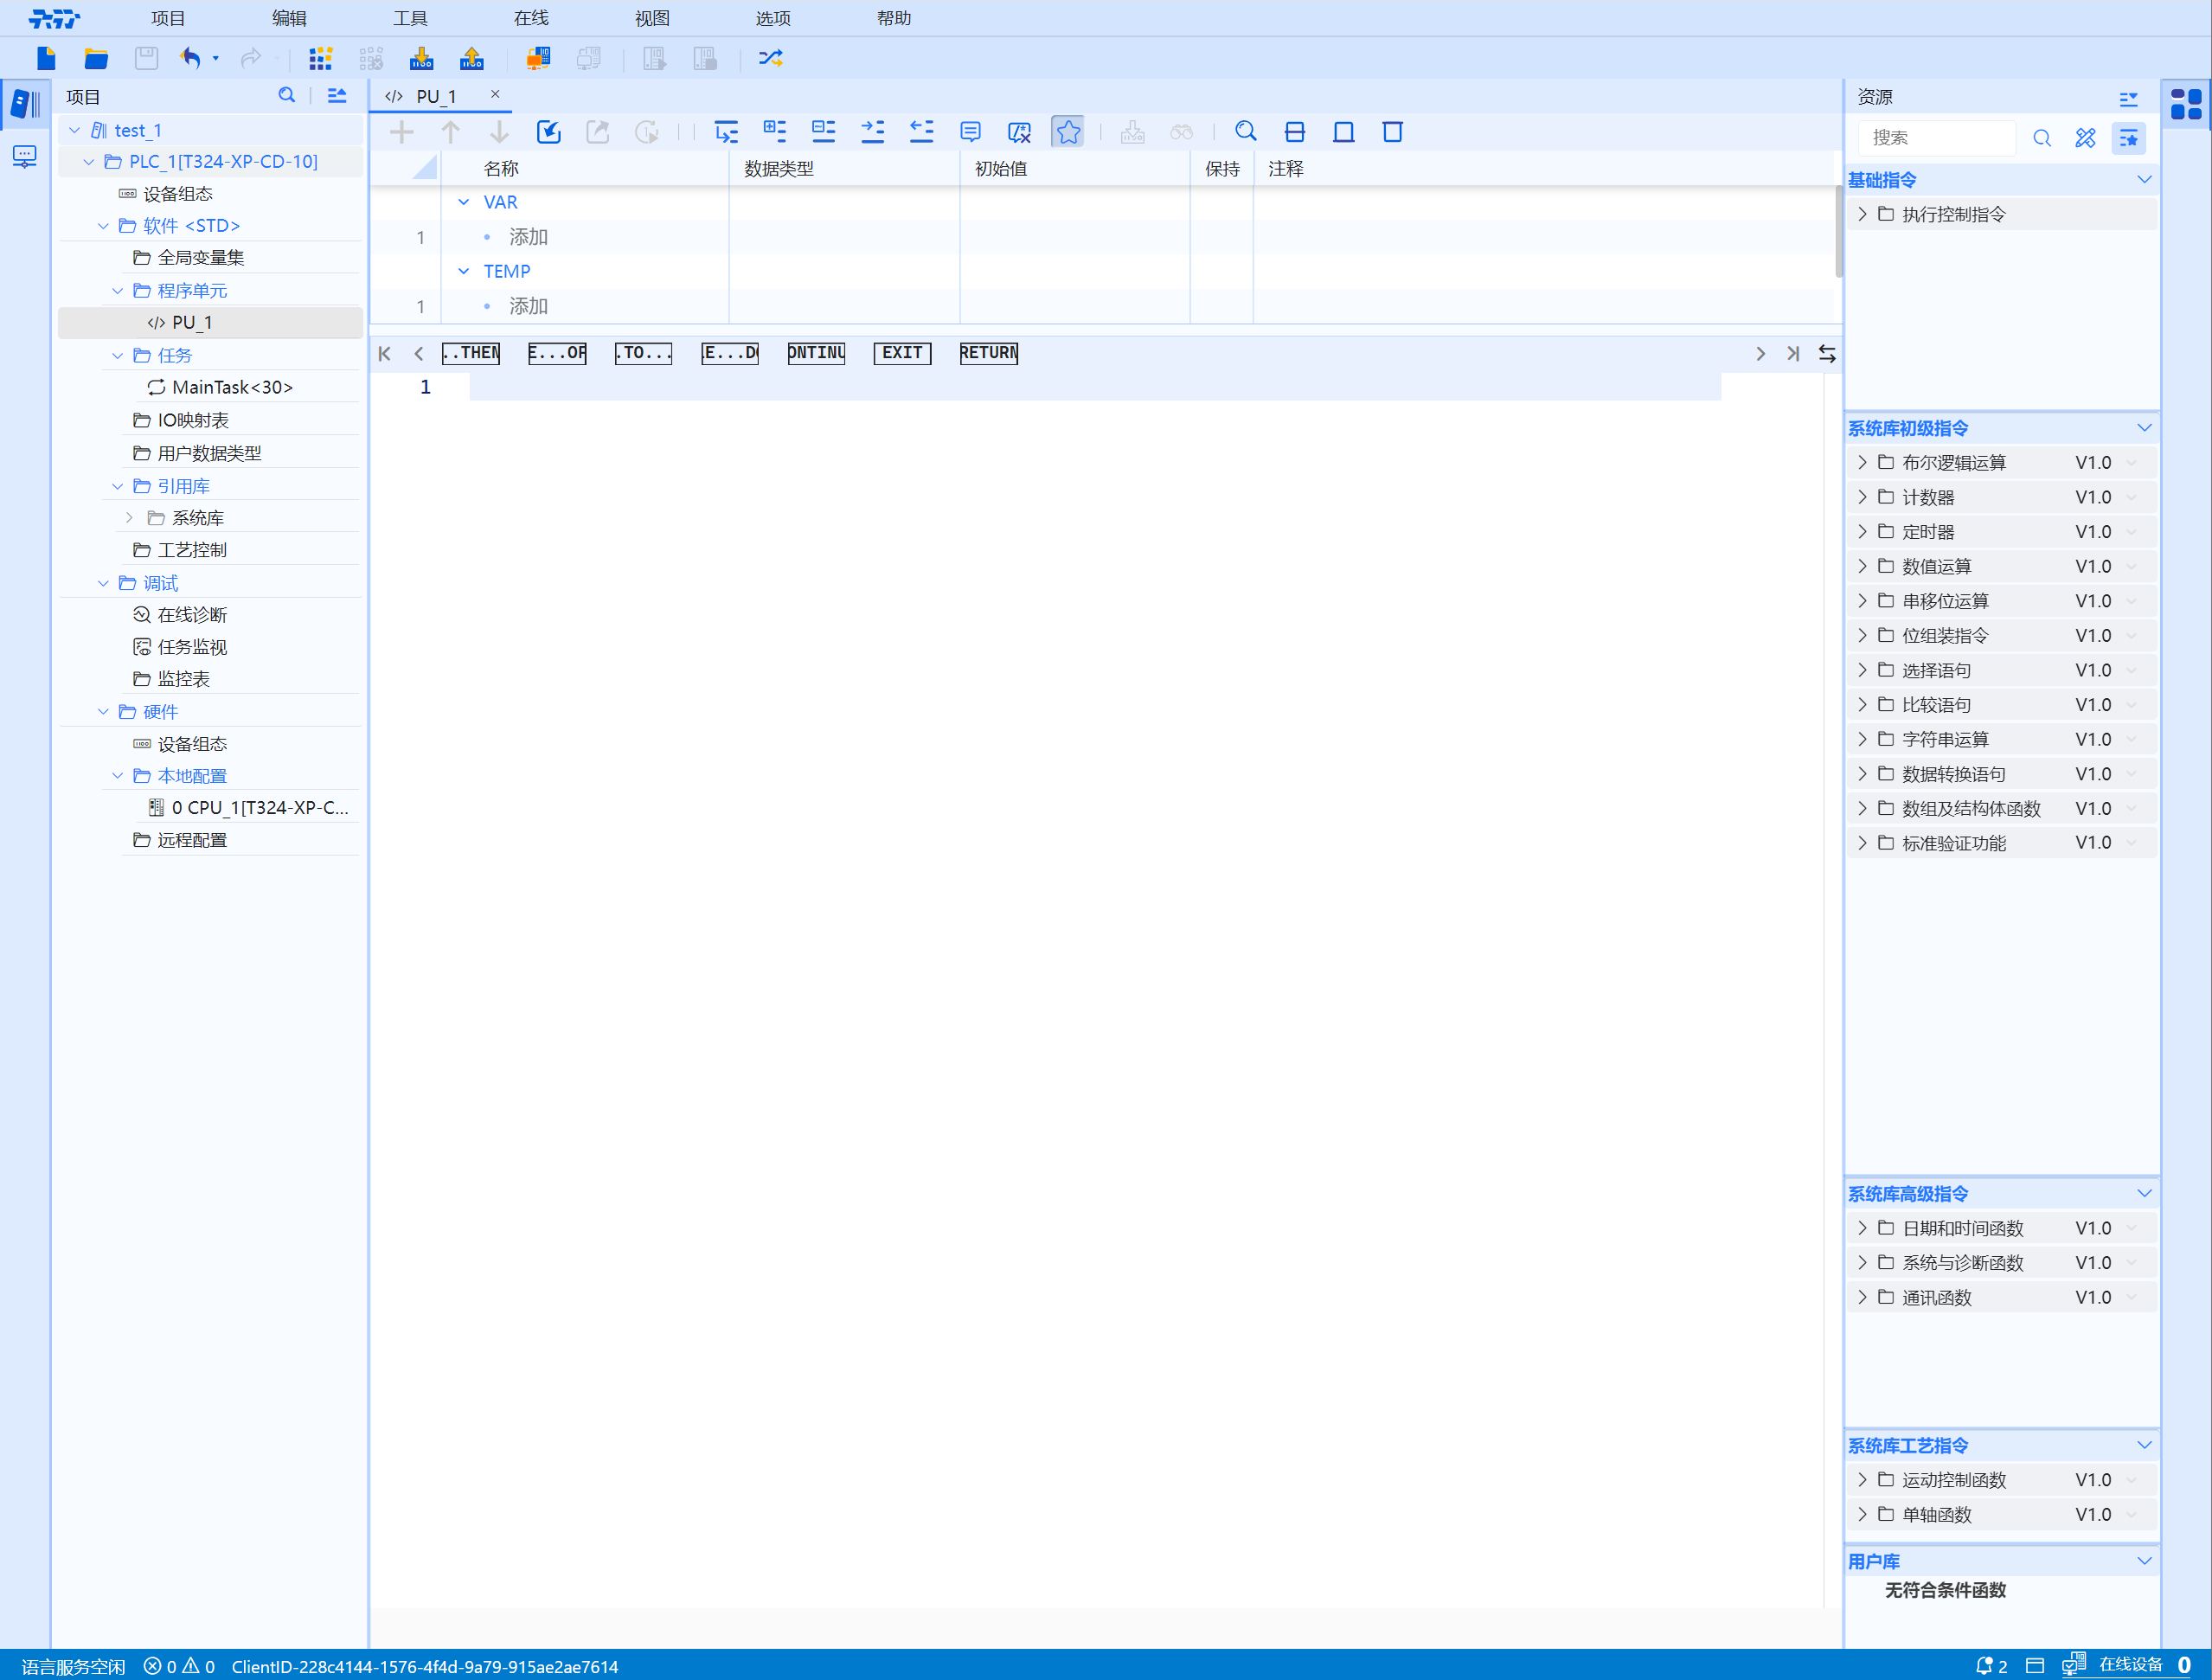2212x1680 pixels.
Task: Click the upload from PLC icon
Action: point(471,58)
